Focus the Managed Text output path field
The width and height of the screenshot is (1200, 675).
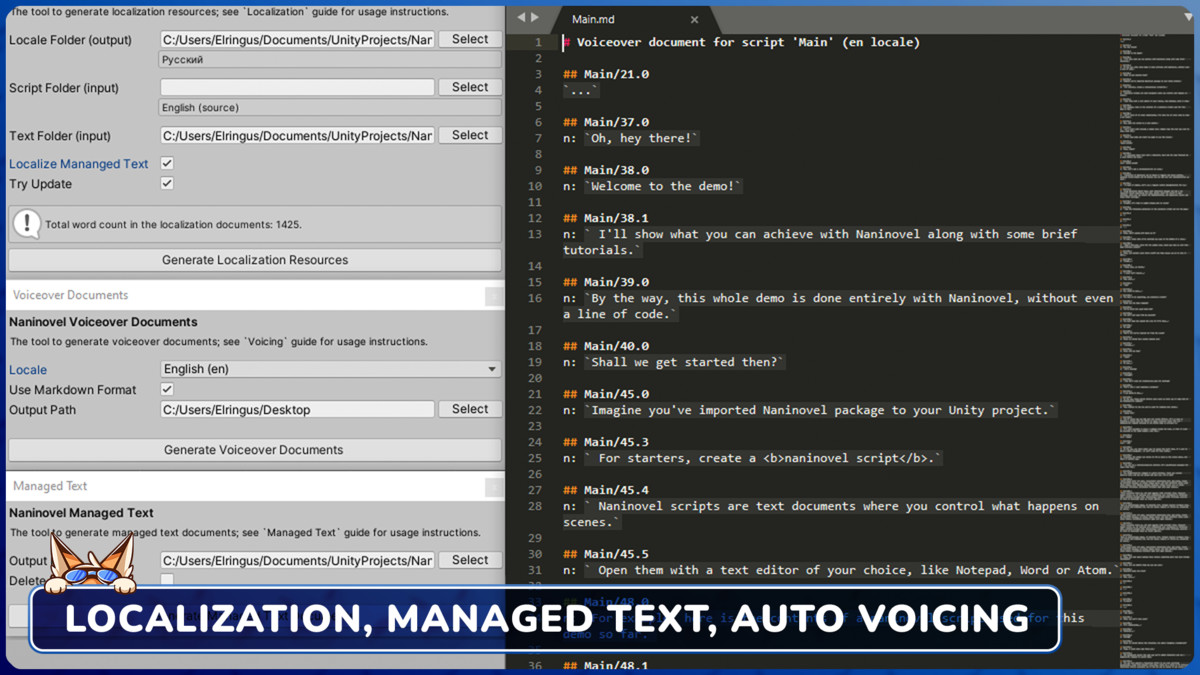pyautogui.click(x=298, y=560)
